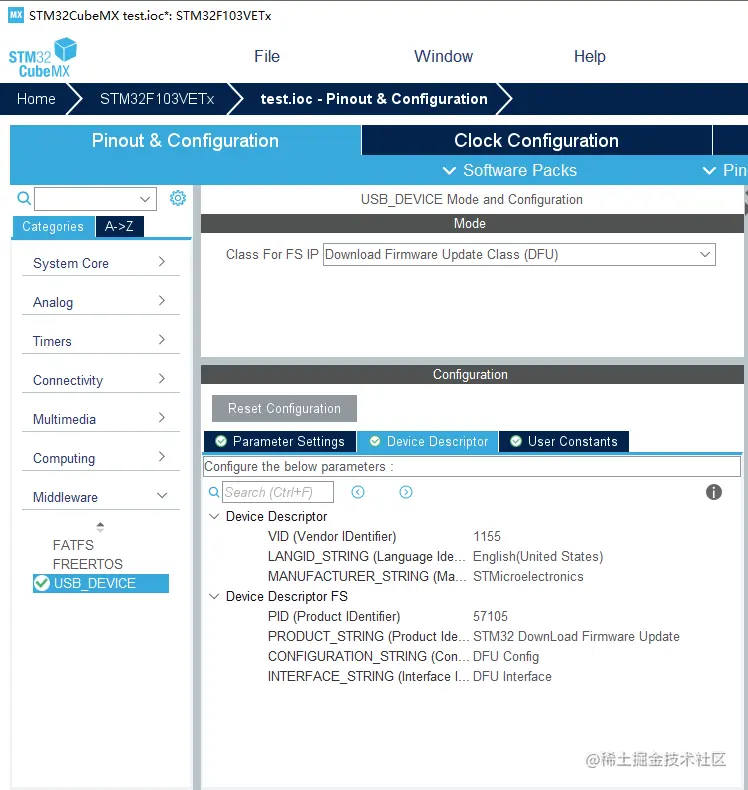Screen dimensions: 748x790
Task: Collapse the Device Descriptor FS group
Action: [214, 597]
